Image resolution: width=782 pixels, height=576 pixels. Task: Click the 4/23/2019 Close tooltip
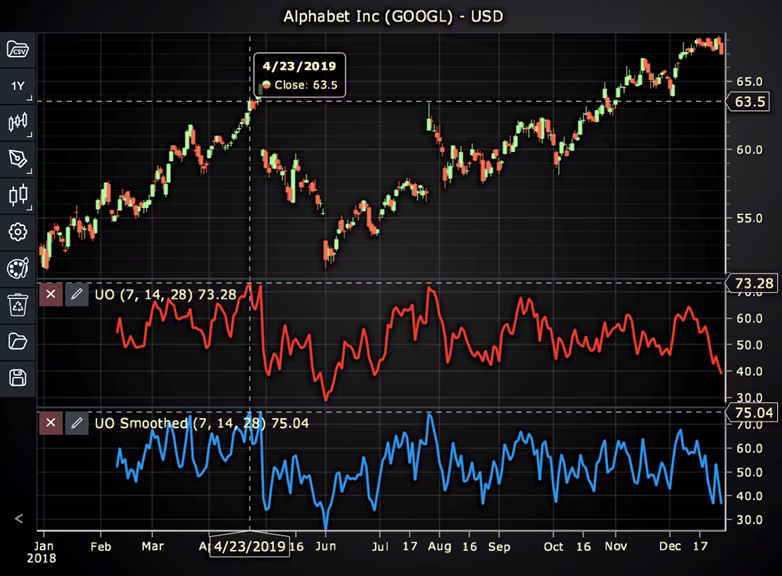pos(300,75)
